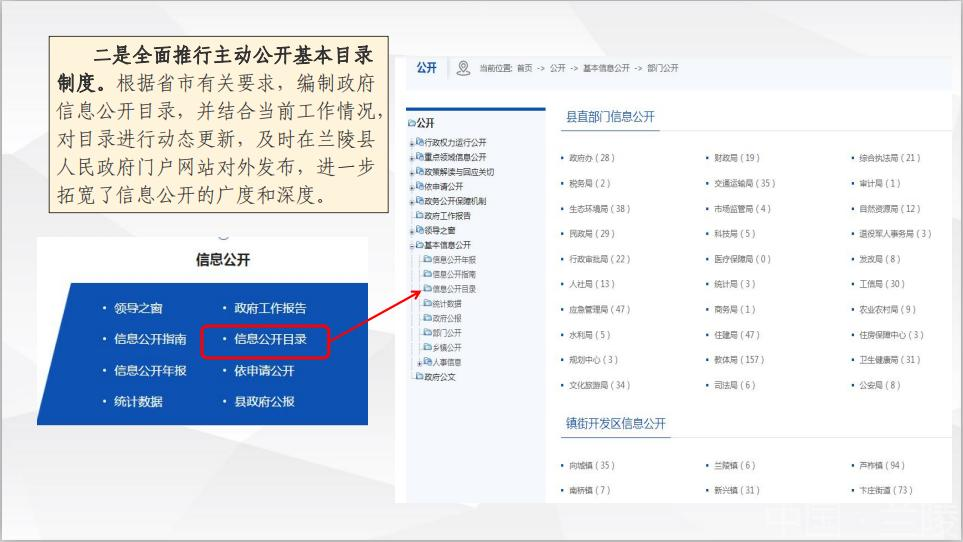Click the folder icon next to 统计数据
The height and width of the screenshot is (542, 963).
tap(428, 303)
